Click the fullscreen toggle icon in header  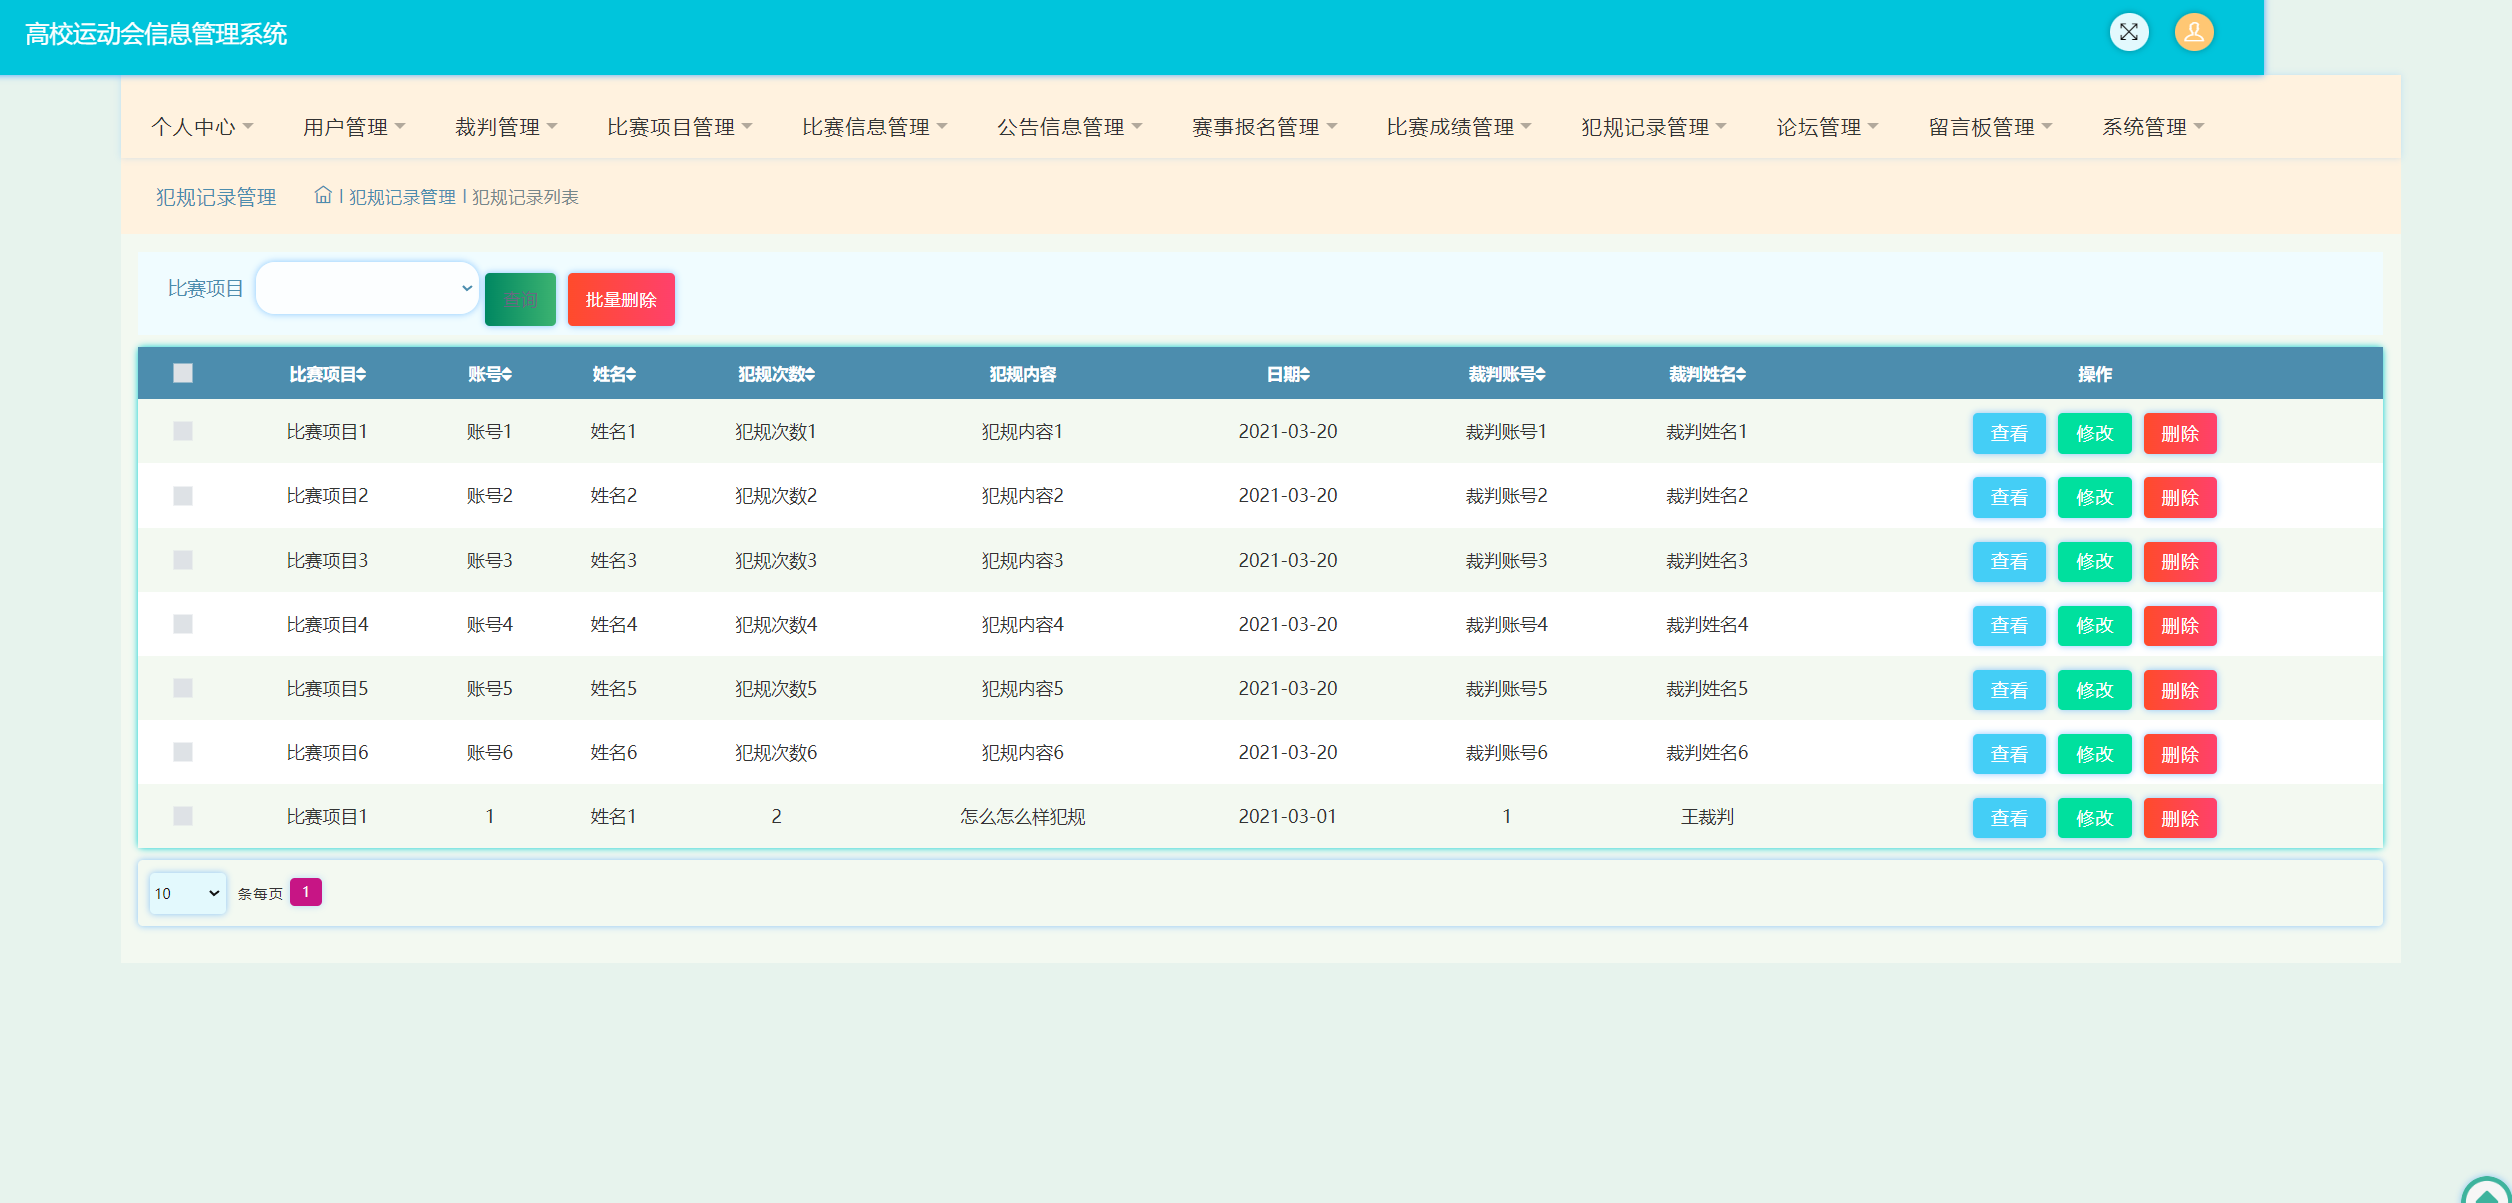(x=2128, y=32)
